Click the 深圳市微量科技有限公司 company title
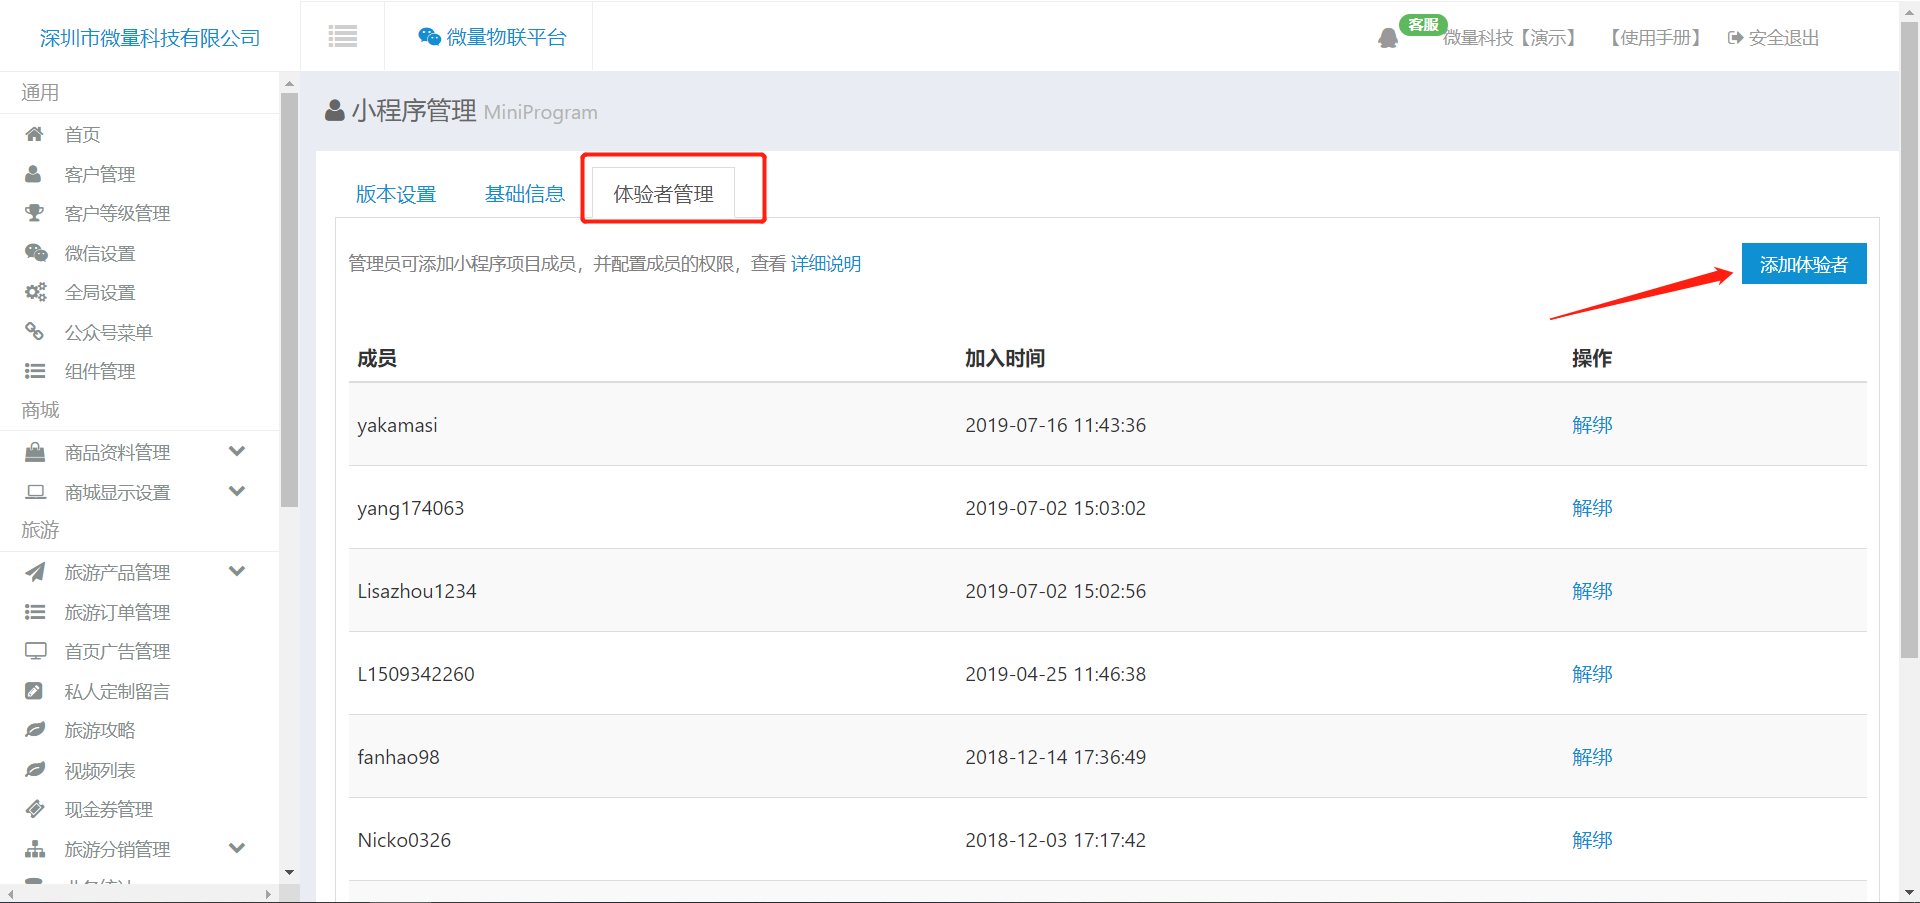This screenshot has width=1920, height=903. [x=150, y=38]
